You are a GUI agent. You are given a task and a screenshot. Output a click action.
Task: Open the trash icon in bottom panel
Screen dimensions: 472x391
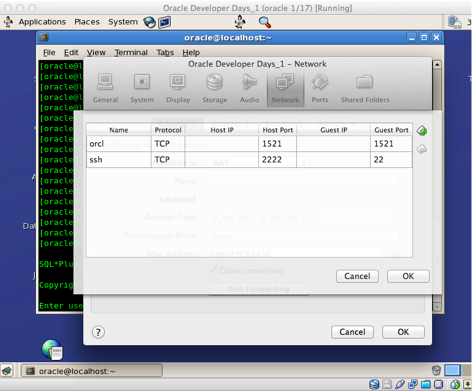(436, 370)
